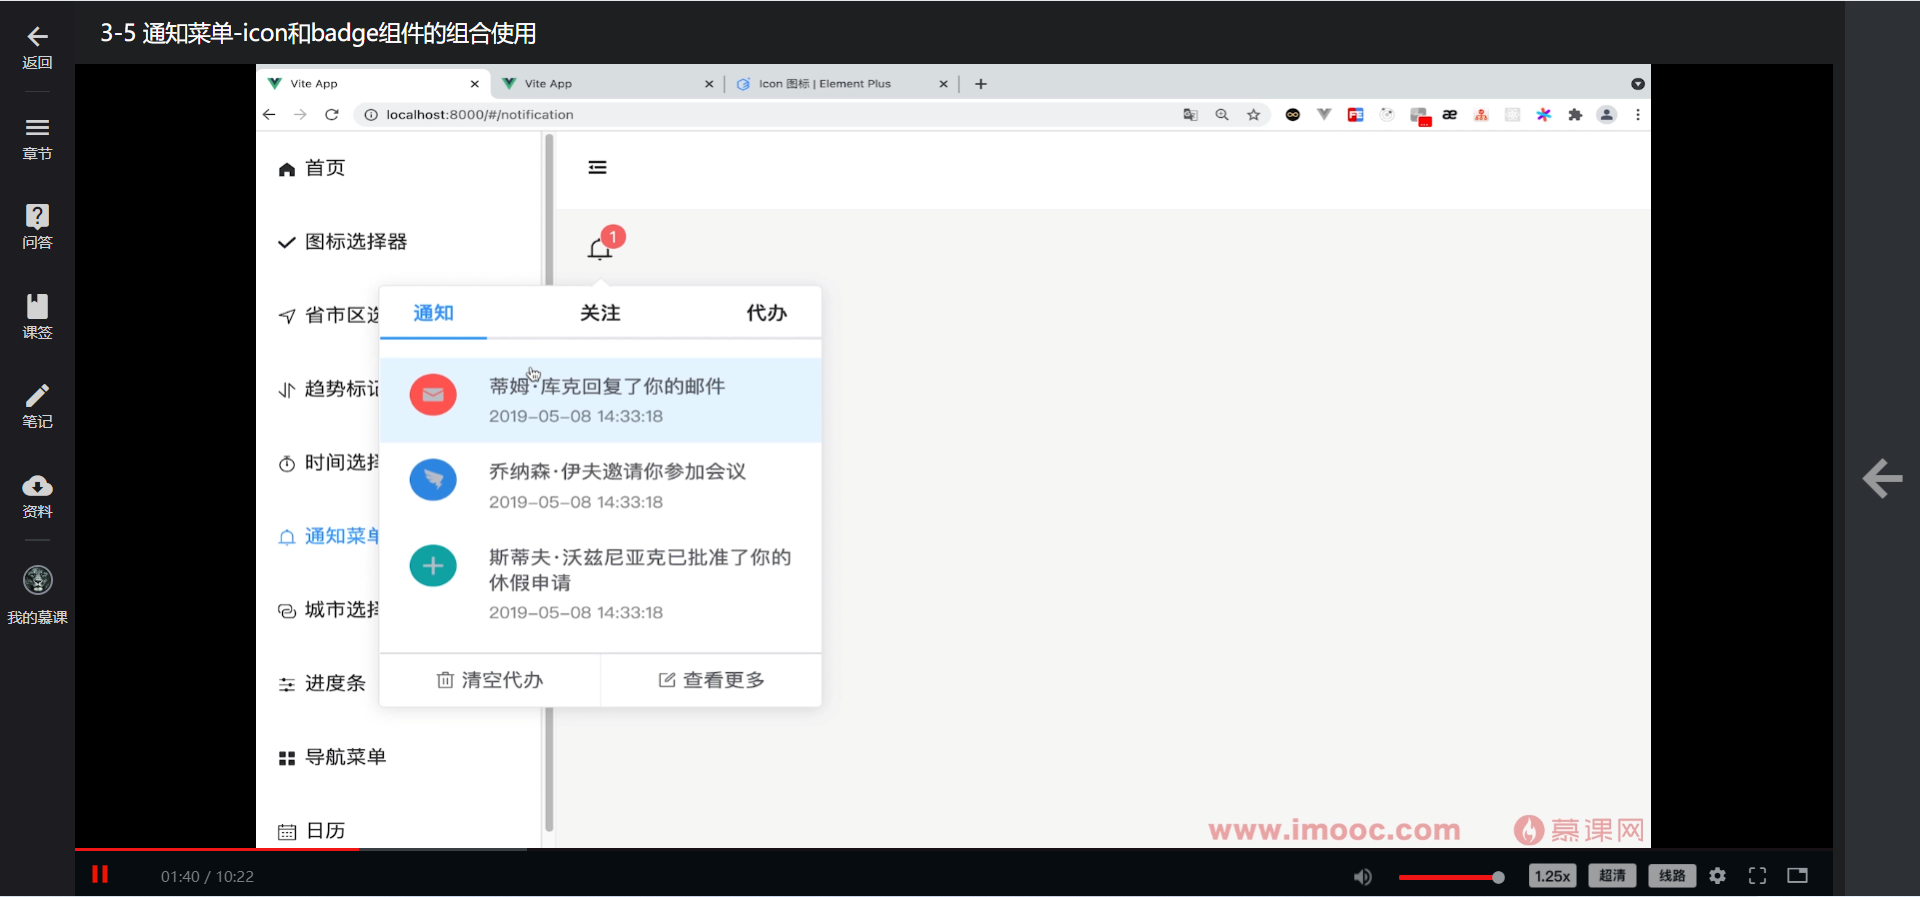Switch to the 通知 tab

pyautogui.click(x=433, y=313)
